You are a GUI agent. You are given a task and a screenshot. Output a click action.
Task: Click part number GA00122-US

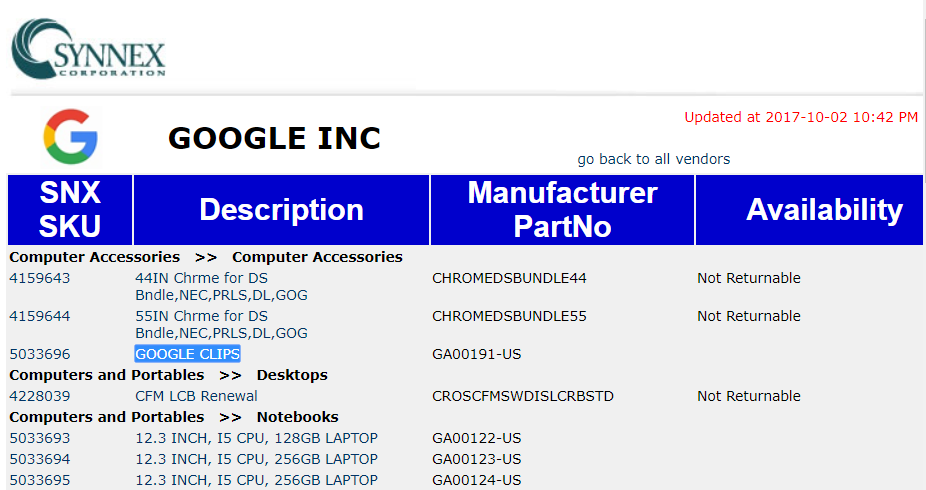pos(476,438)
